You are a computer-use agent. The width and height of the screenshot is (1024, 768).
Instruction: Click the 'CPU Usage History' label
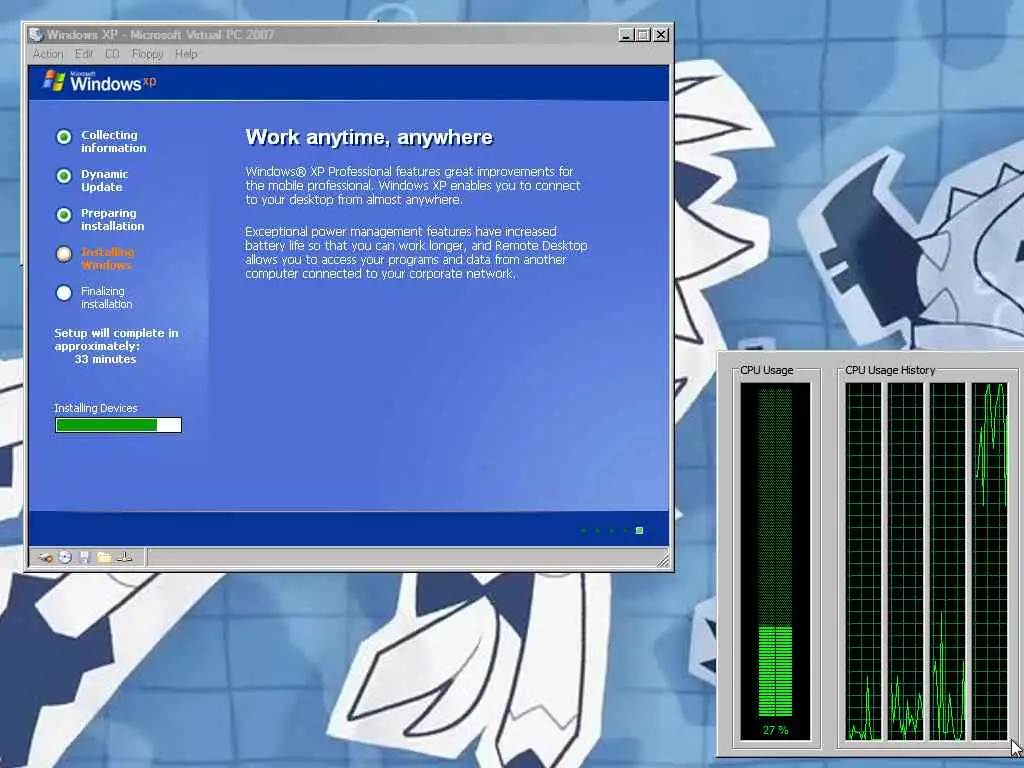click(x=889, y=370)
